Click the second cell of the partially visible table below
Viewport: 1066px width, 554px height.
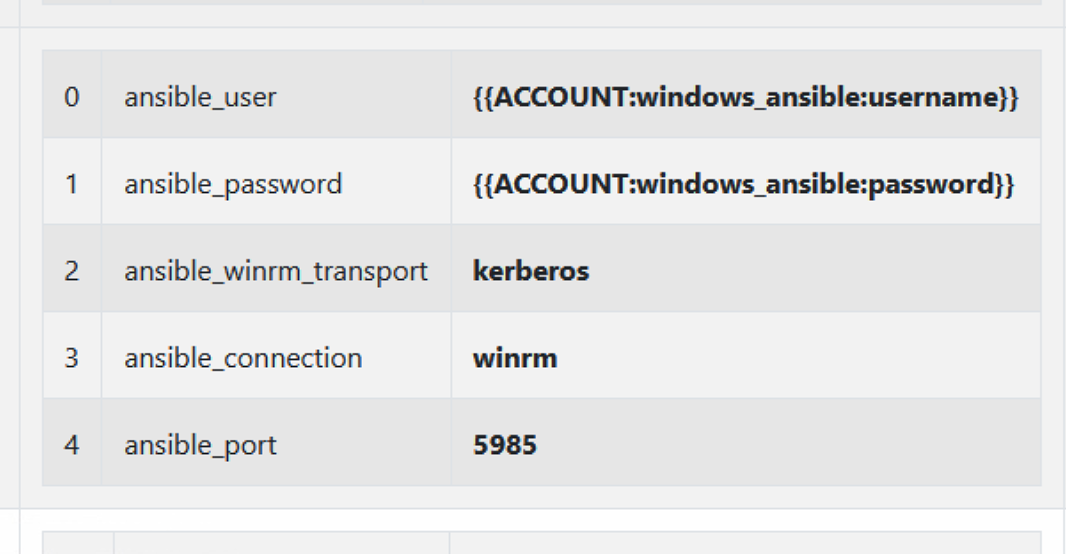point(281,543)
